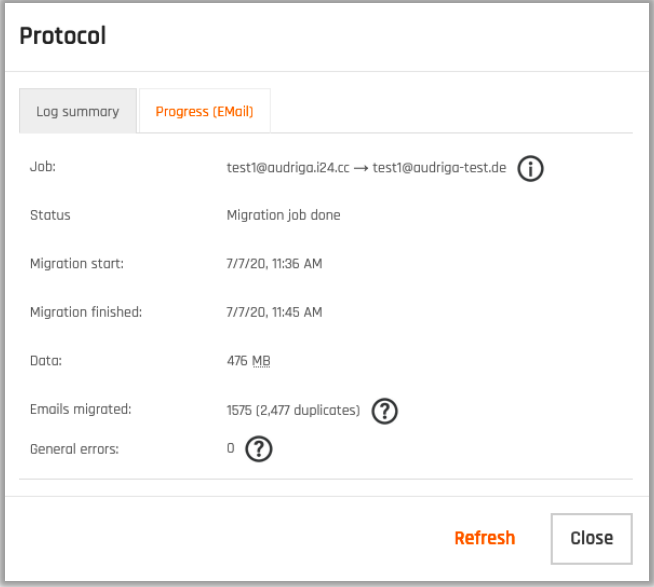Open the help icon next to Emails migrated
This screenshot has height=587, width=654.
pos(384,410)
